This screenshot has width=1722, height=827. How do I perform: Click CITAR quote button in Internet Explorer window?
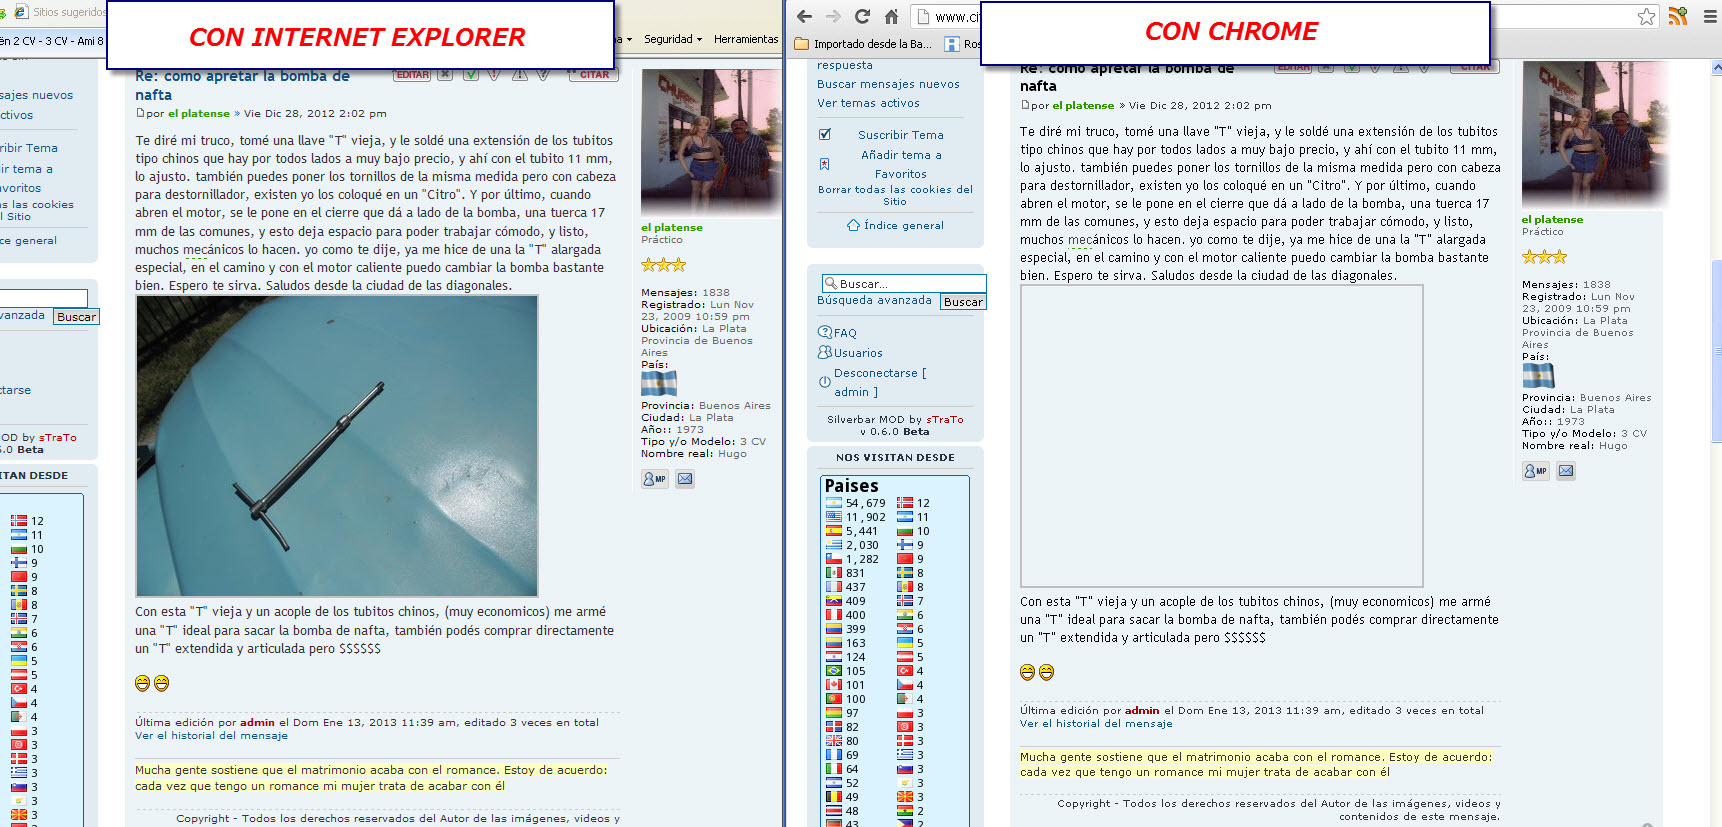click(594, 75)
